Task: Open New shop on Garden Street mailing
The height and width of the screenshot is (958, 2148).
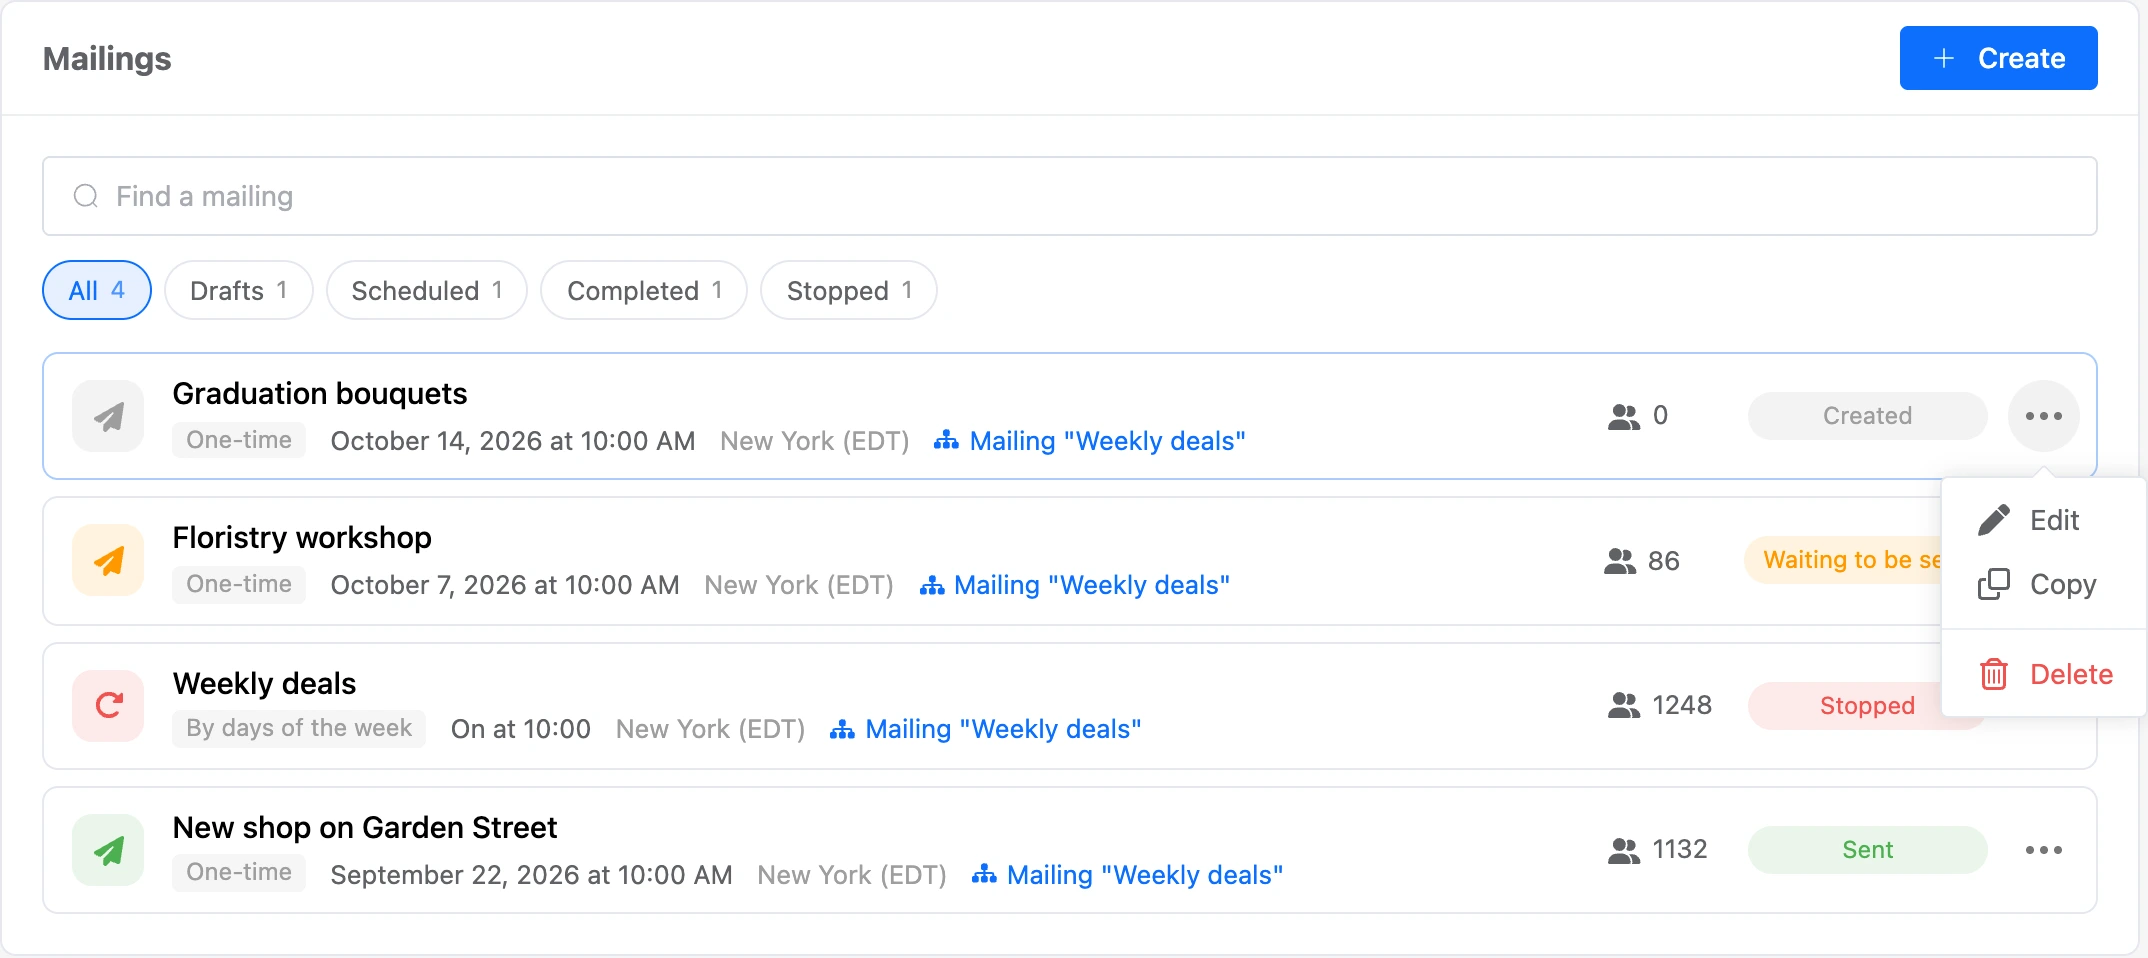Action: tap(365, 827)
